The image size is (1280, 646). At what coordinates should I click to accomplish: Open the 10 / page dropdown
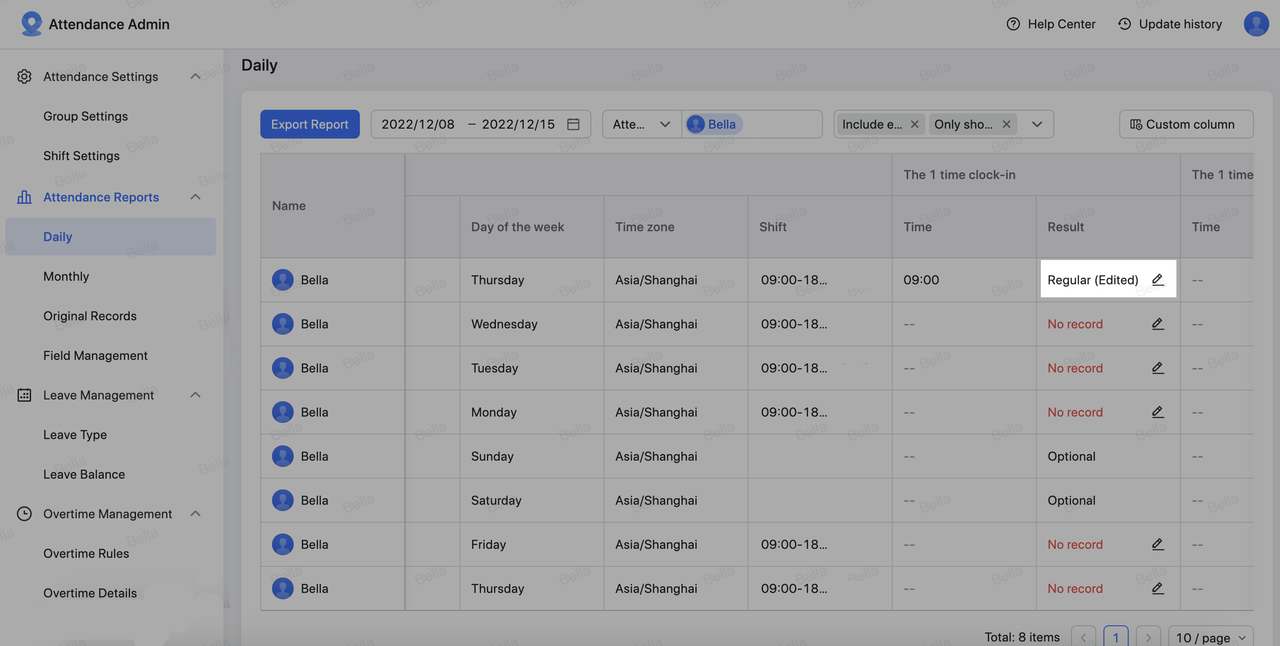coord(1213,637)
